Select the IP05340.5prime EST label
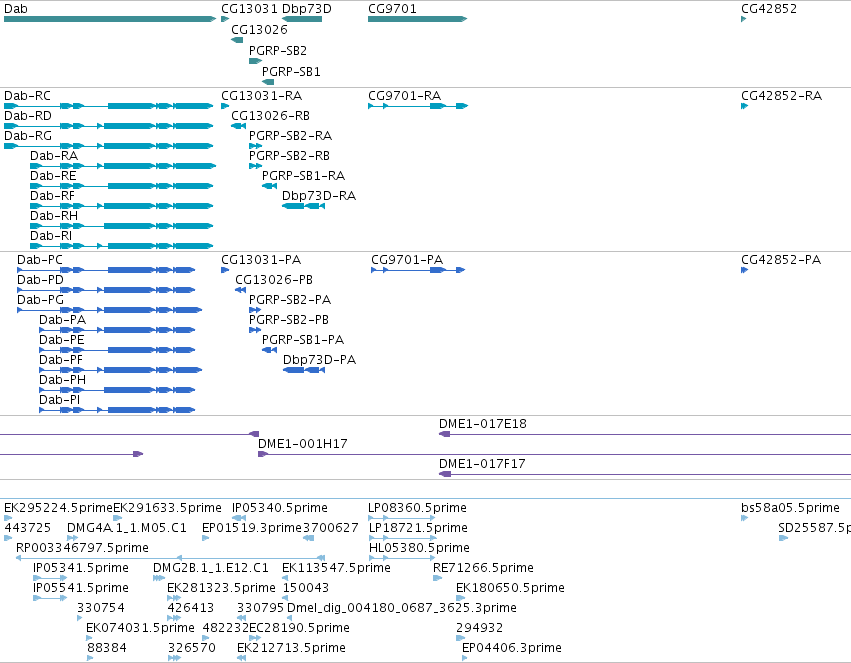The height and width of the screenshot is (663, 851). (280, 508)
